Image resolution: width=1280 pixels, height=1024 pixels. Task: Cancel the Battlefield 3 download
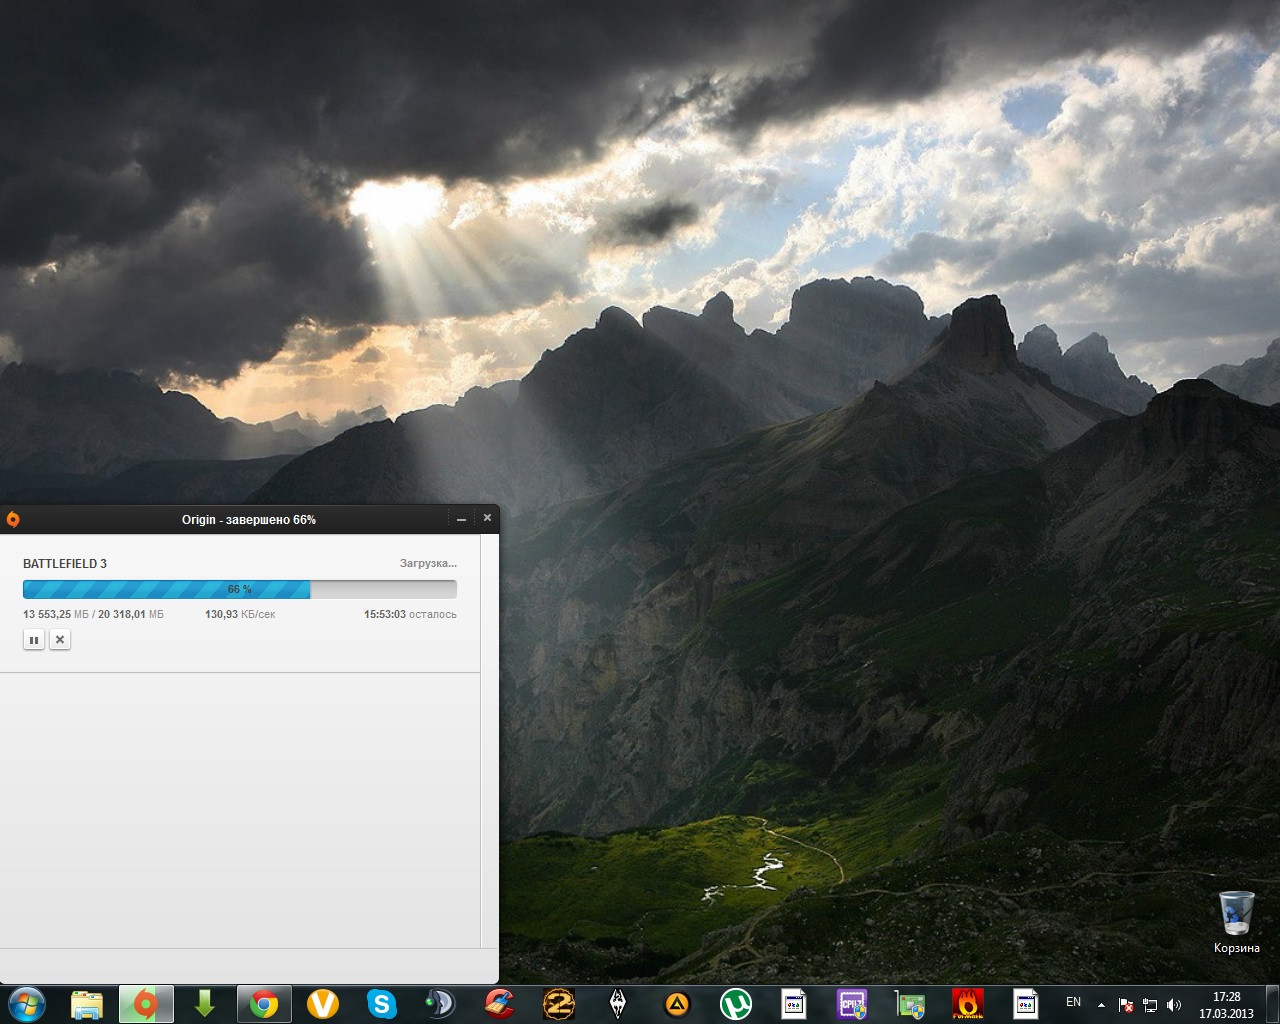pyautogui.click(x=60, y=640)
